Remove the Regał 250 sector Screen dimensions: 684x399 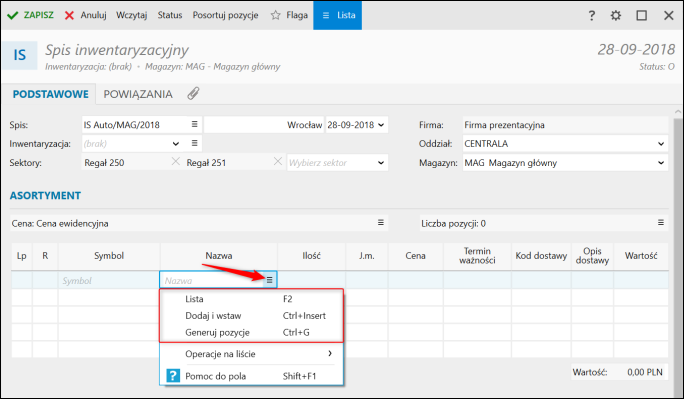pos(176,162)
